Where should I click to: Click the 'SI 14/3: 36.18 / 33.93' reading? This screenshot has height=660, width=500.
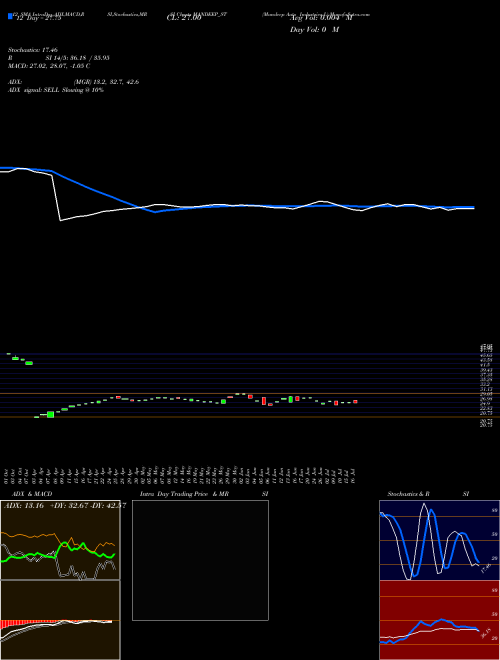click(77, 58)
